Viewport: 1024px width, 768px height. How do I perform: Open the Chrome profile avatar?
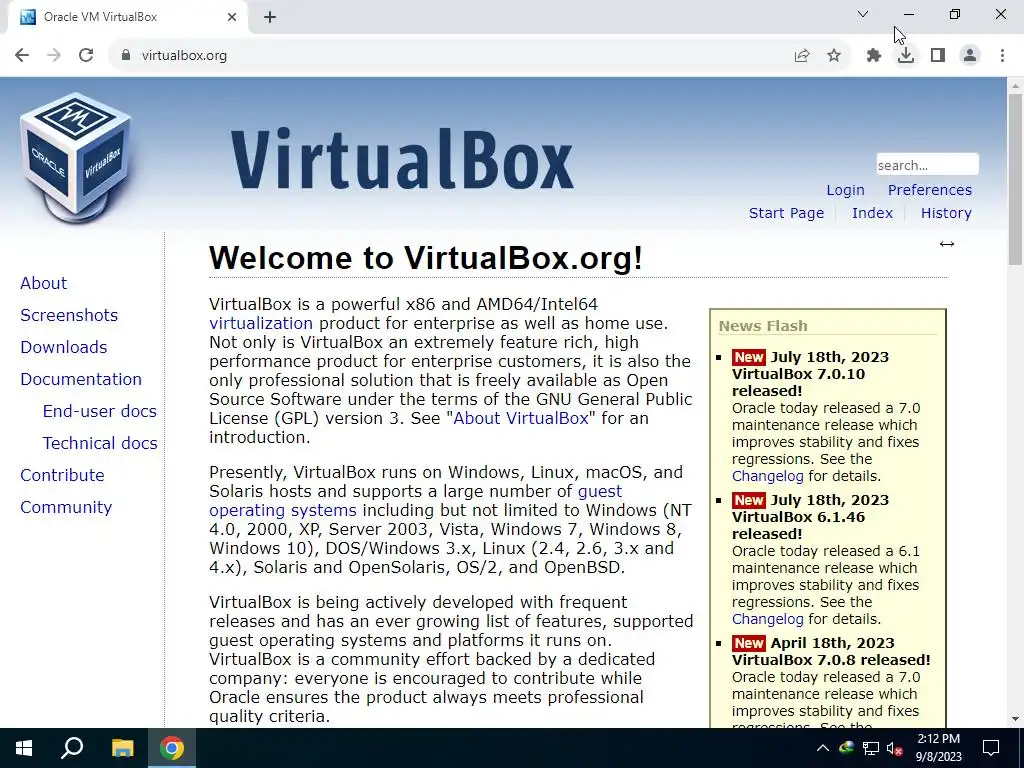click(x=970, y=56)
